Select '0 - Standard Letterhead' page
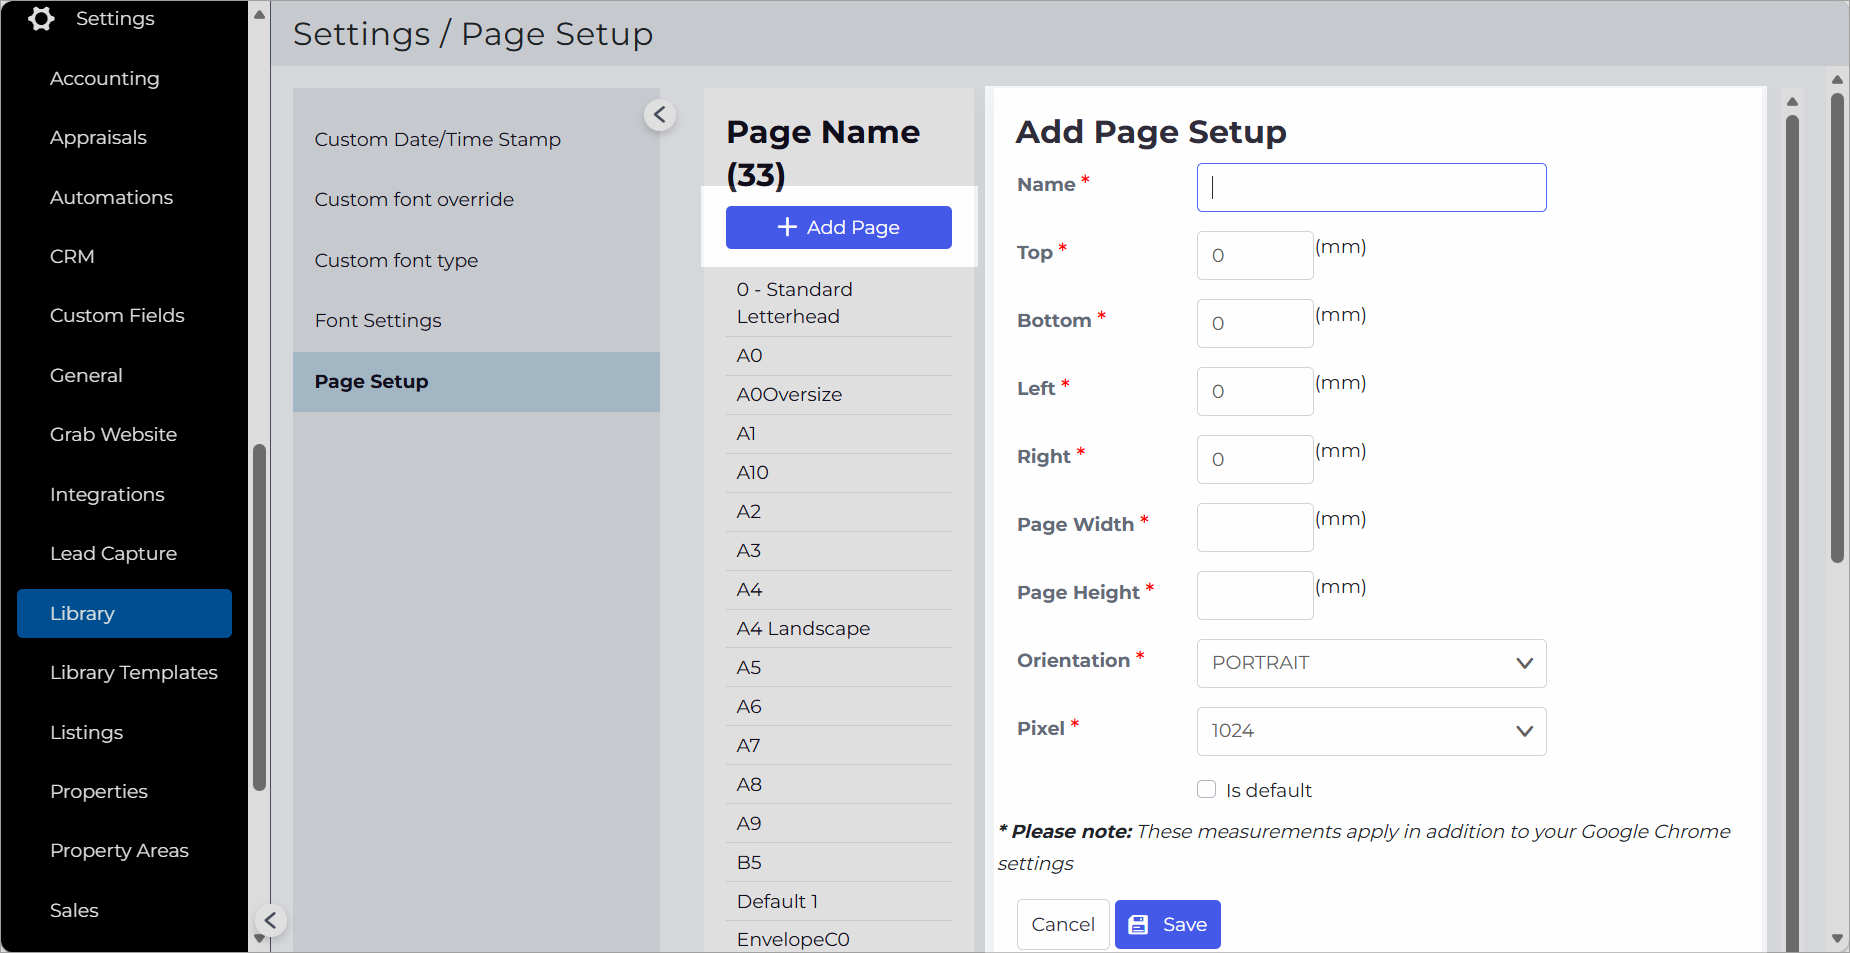The height and width of the screenshot is (953, 1850). coord(838,303)
